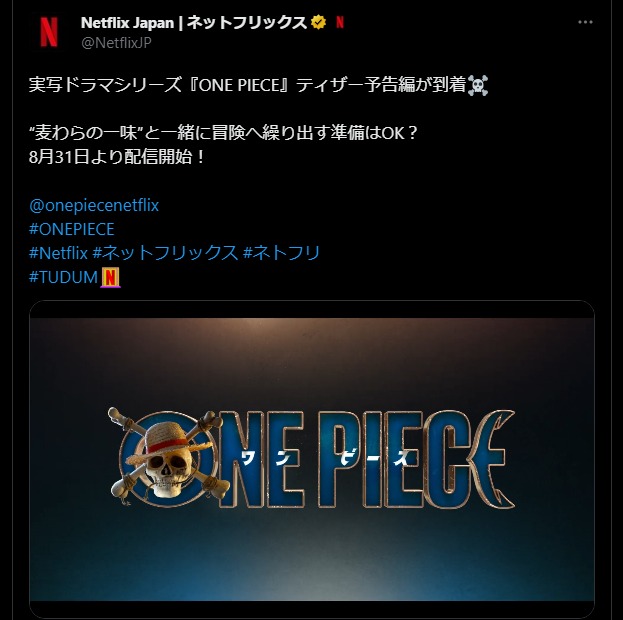Open the Netflix Japan profile avatar
The image size is (623, 620).
click(49, 32)
